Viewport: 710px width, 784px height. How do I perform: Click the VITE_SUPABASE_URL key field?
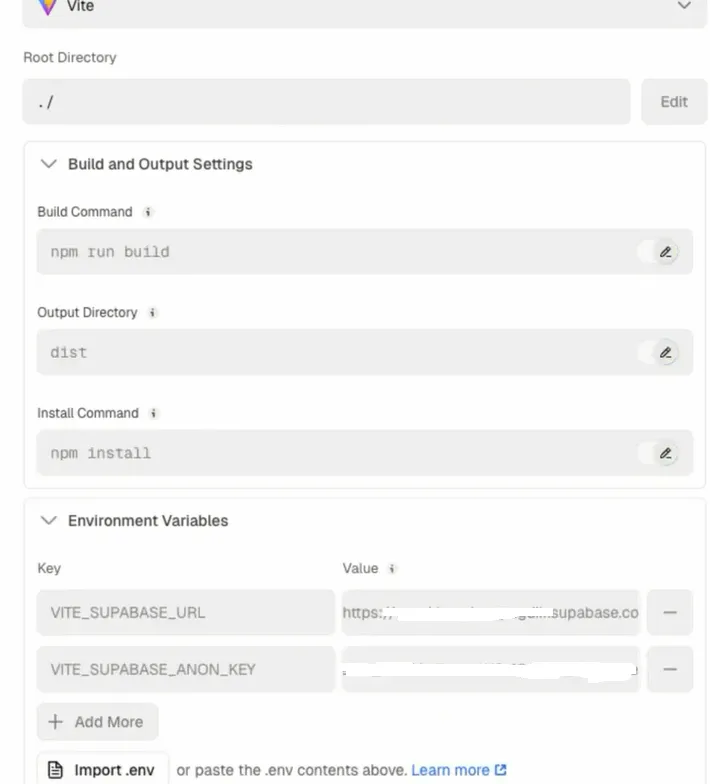tap(186, 613)
